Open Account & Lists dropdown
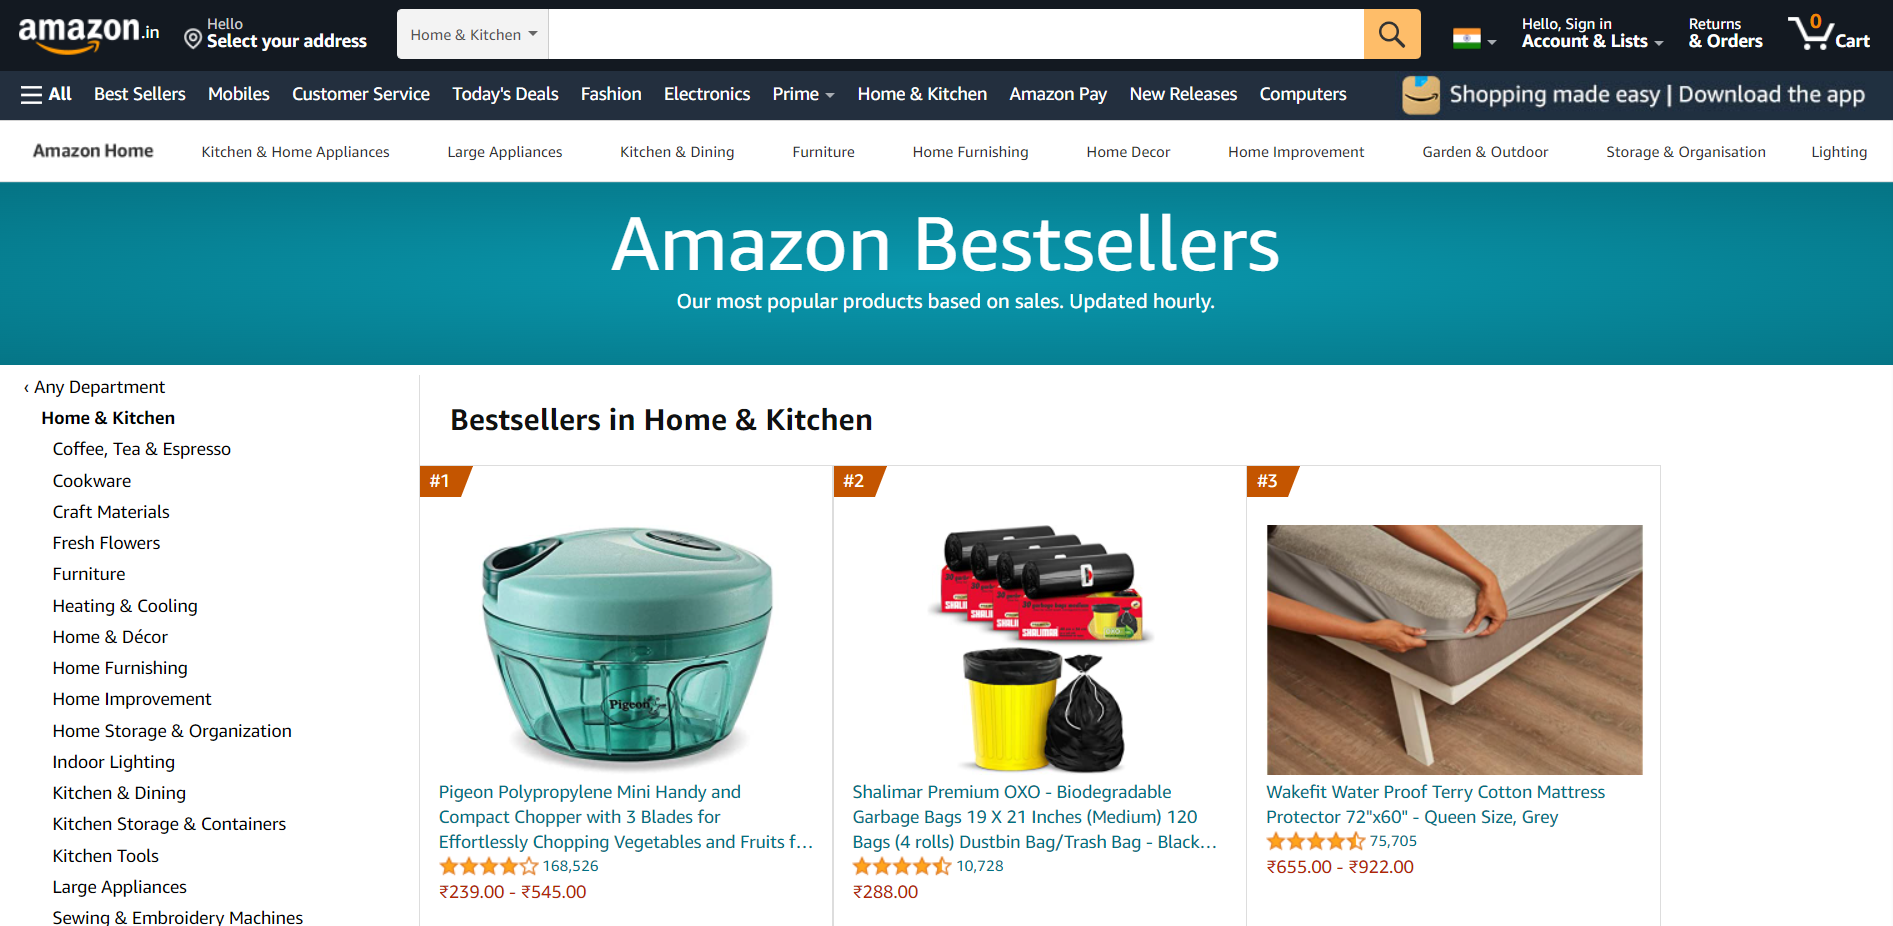1893x926 pixels. point(1592,33)
